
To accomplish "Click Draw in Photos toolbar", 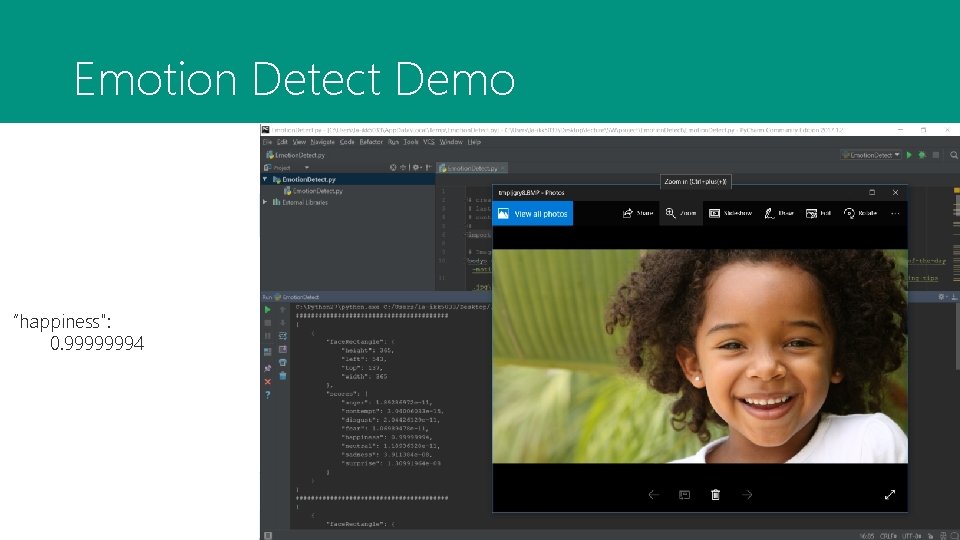I will 779,213.
